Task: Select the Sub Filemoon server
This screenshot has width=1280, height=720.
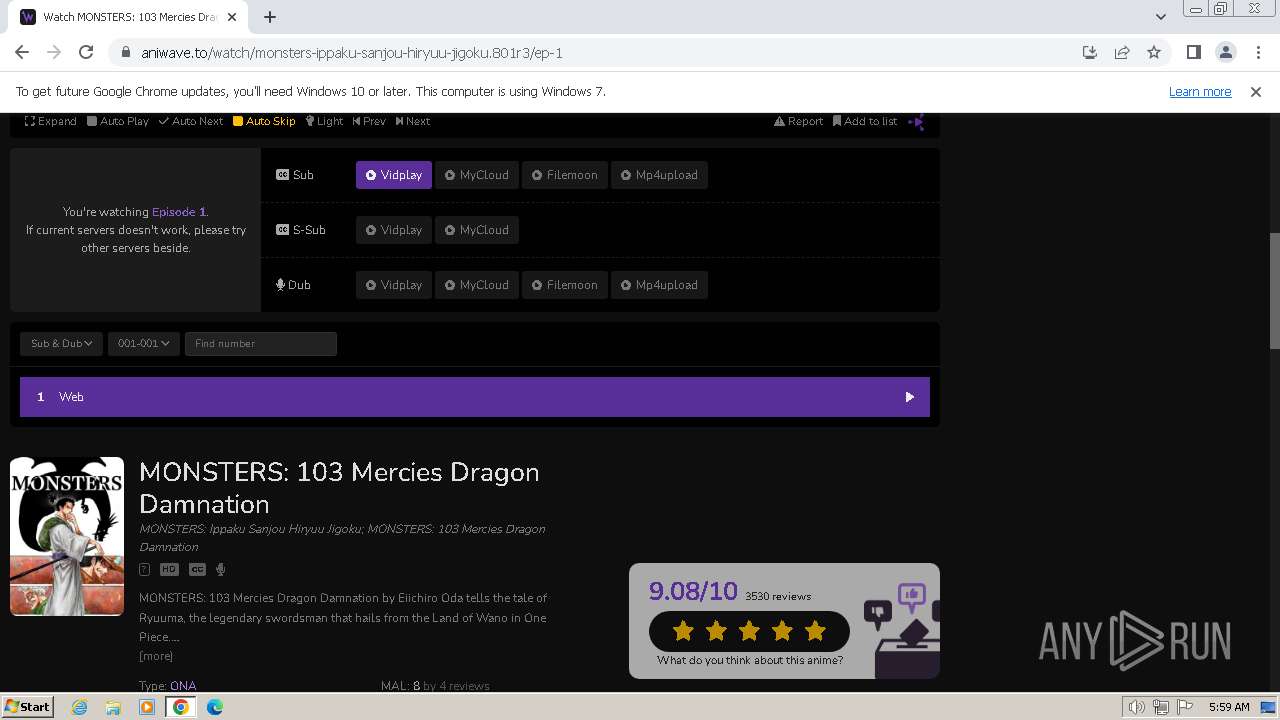Action: (x=565, y=175)
